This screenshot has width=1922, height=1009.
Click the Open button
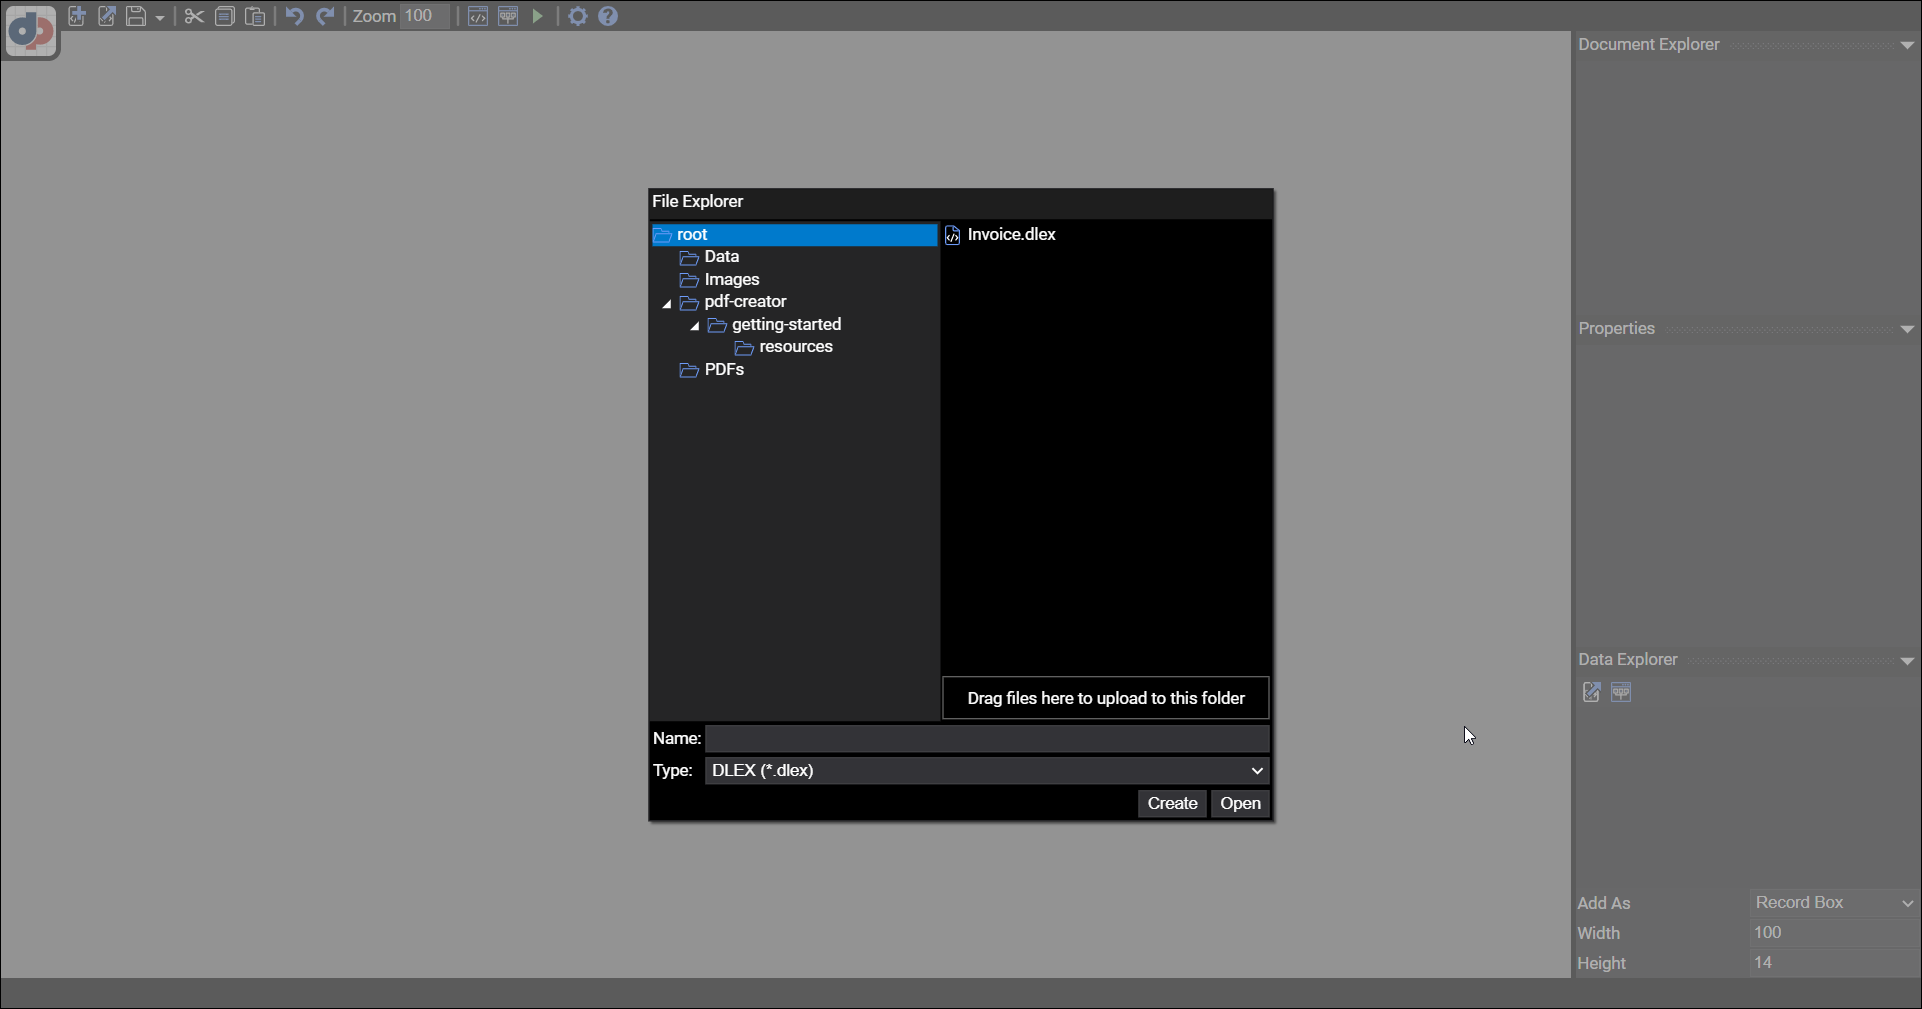tap(1240, 804)
